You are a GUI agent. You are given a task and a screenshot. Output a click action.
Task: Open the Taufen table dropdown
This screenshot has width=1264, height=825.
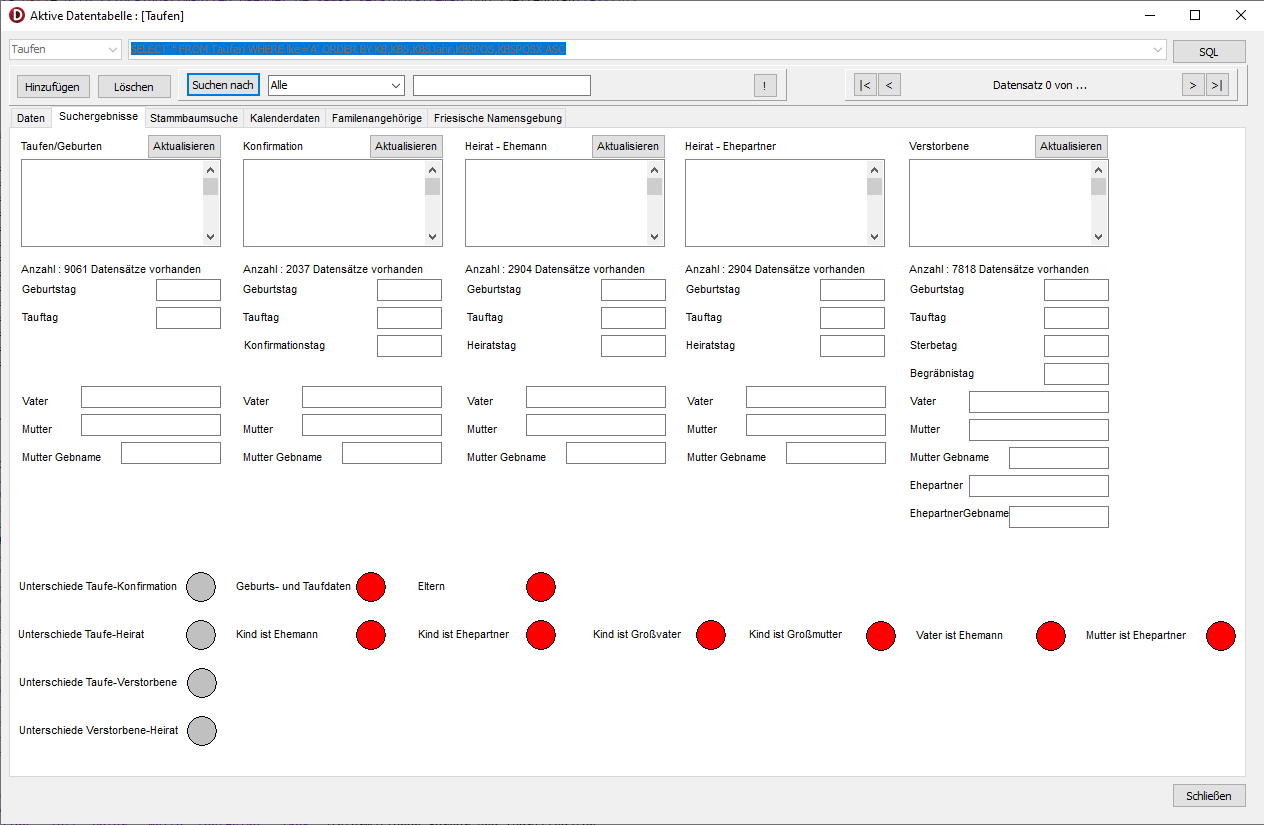111,49
